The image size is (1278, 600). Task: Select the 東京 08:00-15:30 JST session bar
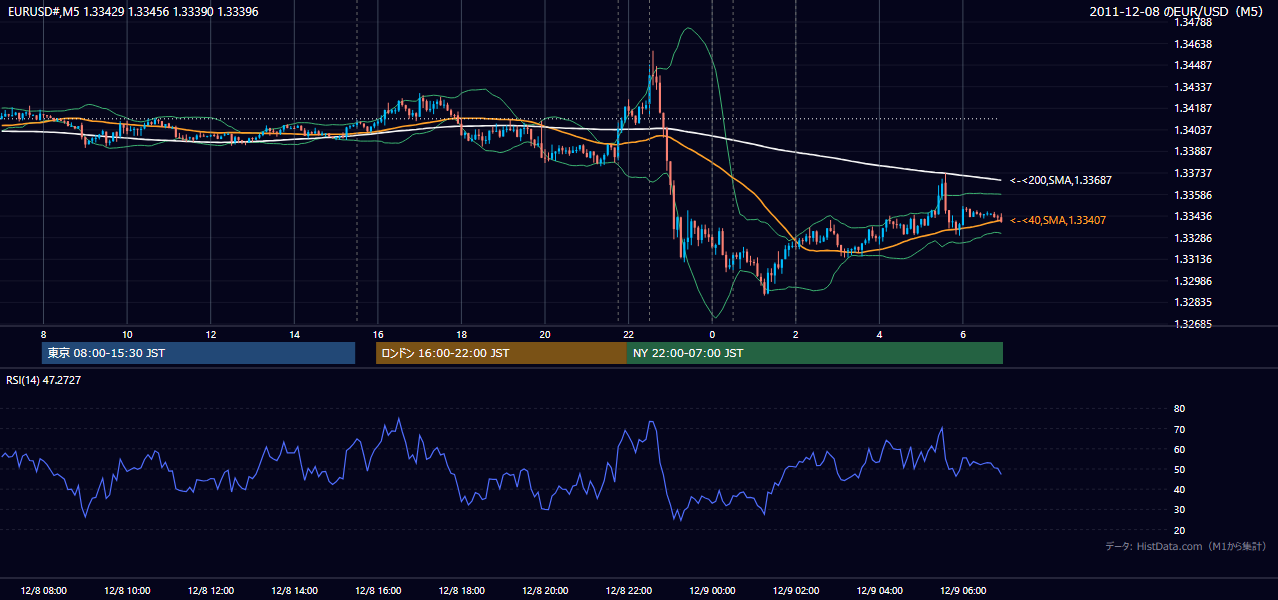tap(199, 353)
